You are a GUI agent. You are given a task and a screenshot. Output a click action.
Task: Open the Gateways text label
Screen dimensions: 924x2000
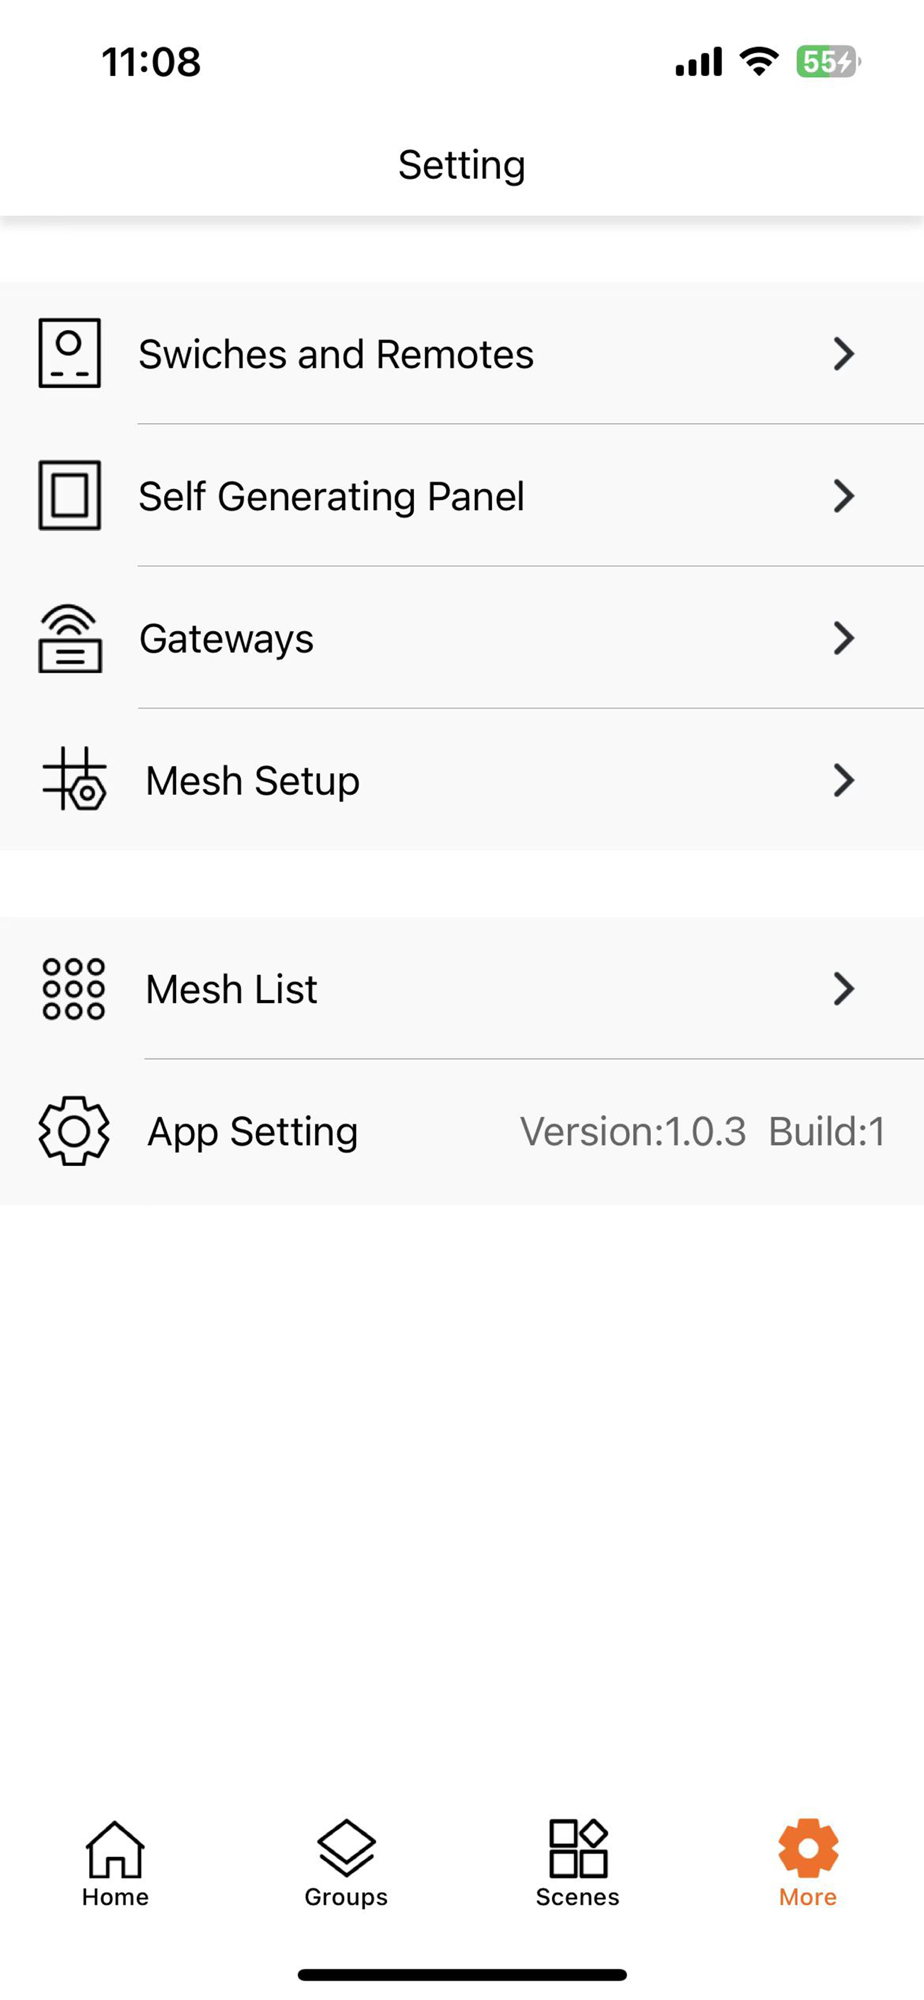tap(226, 639)
